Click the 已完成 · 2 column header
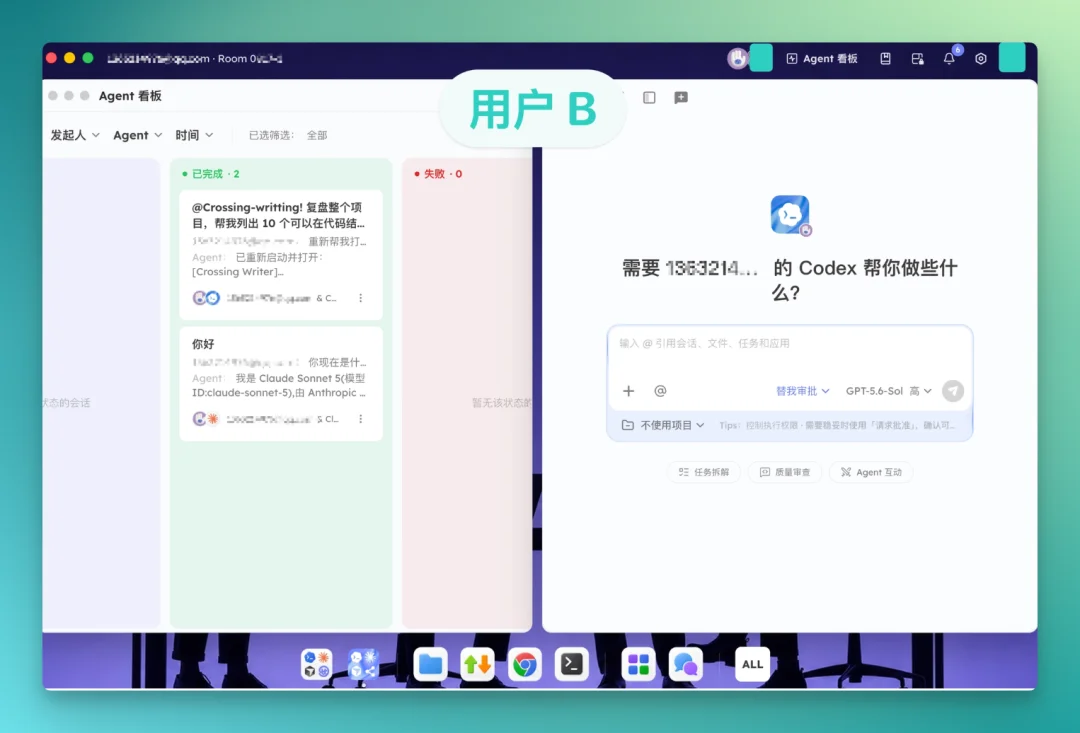 [211, 174]
